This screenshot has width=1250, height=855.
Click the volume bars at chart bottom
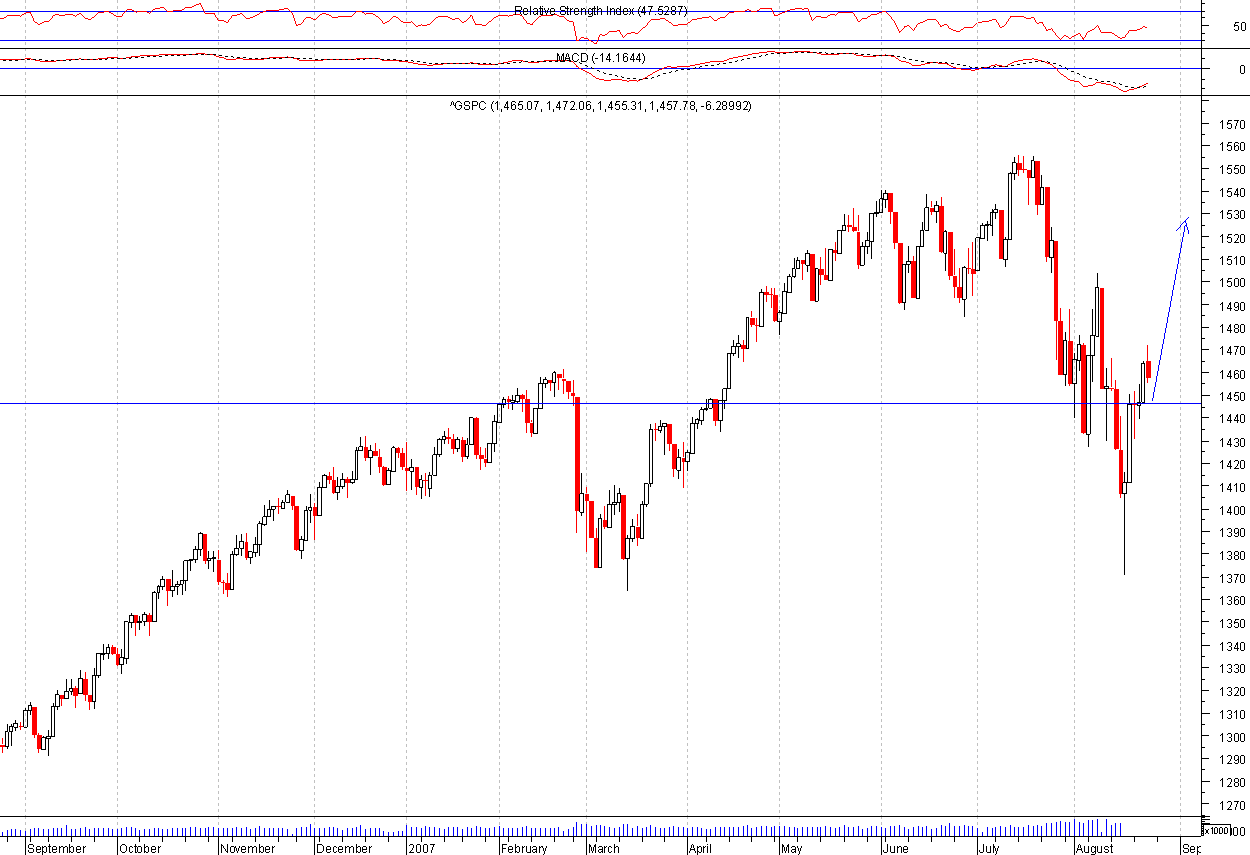(x=560, y=829)
